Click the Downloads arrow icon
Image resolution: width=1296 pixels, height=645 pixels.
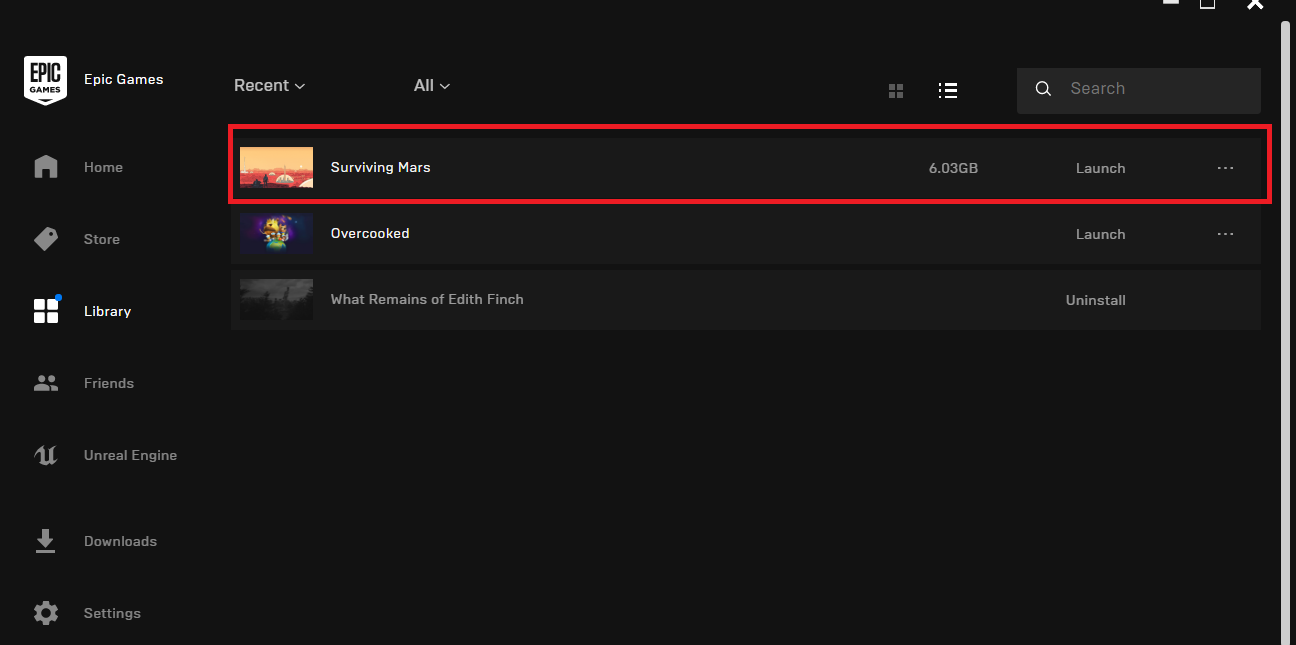tap(46, 541)
